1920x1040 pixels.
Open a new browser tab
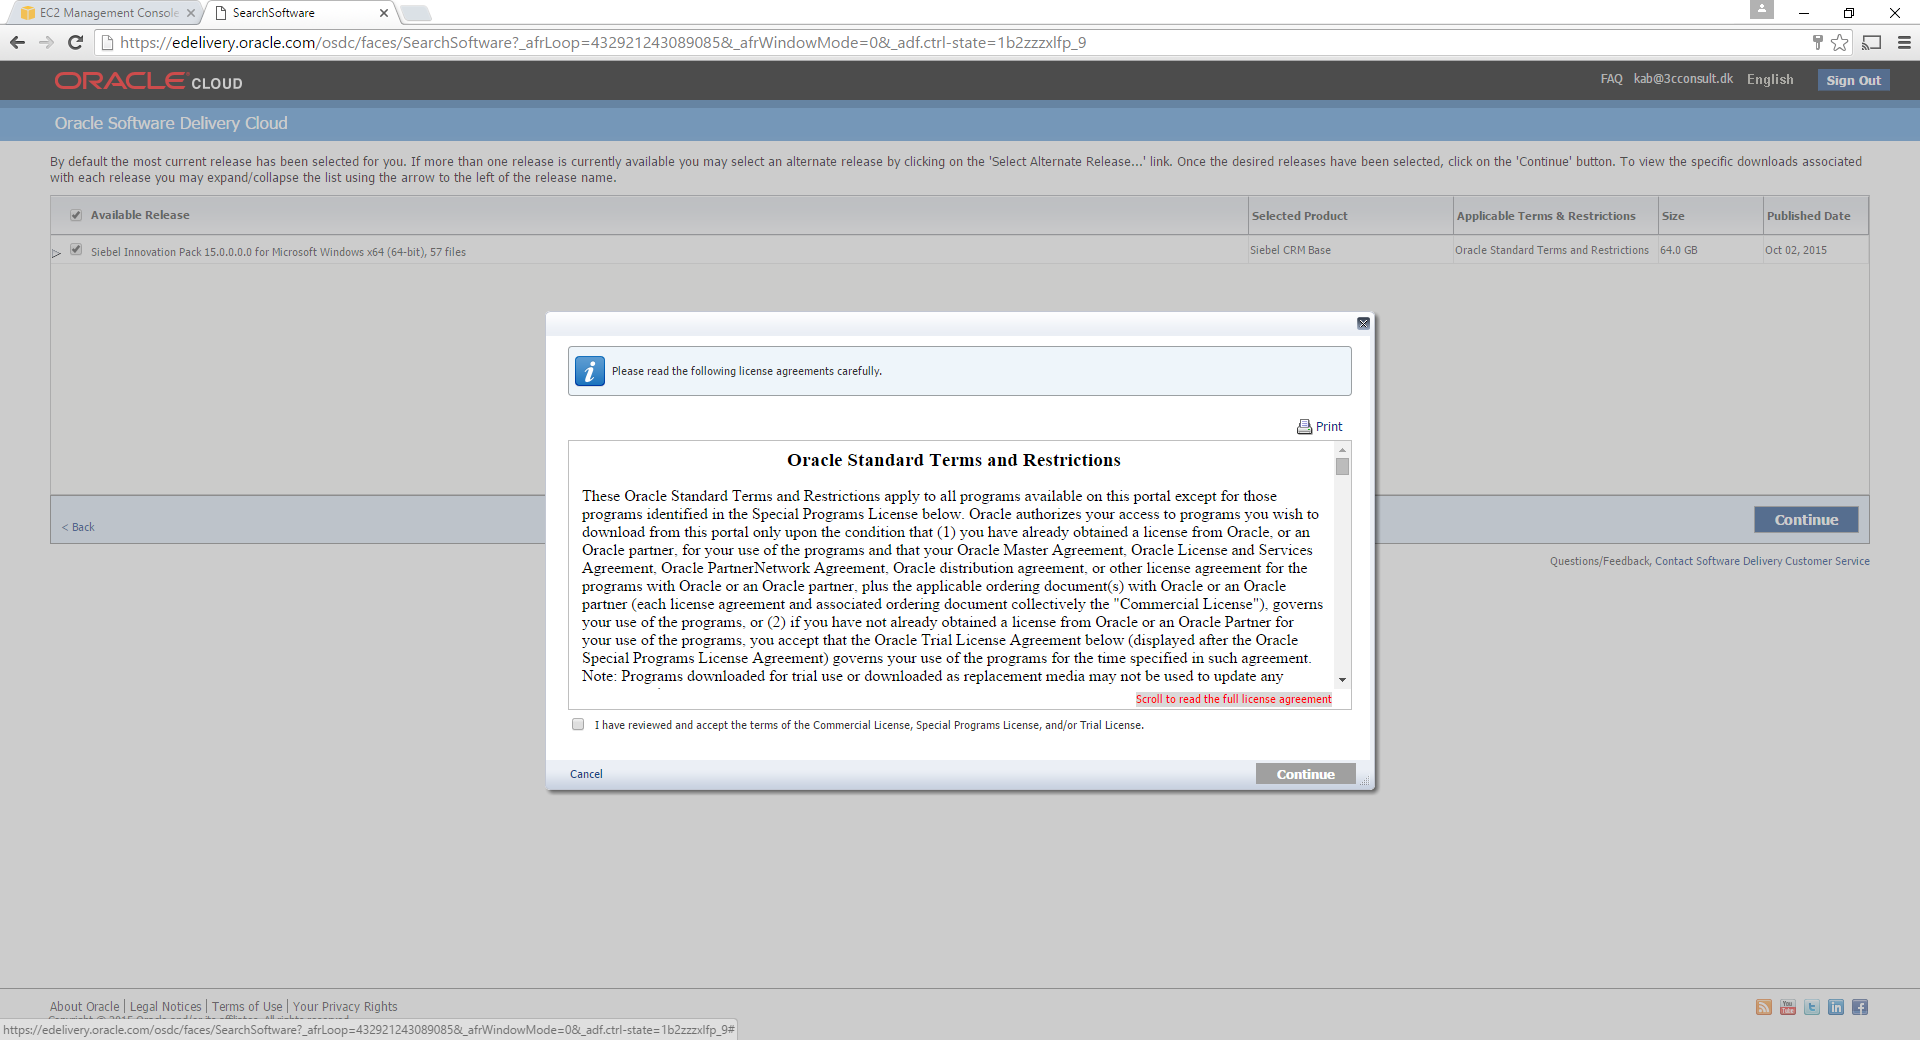pyautogui.click(x=416, y=13)
